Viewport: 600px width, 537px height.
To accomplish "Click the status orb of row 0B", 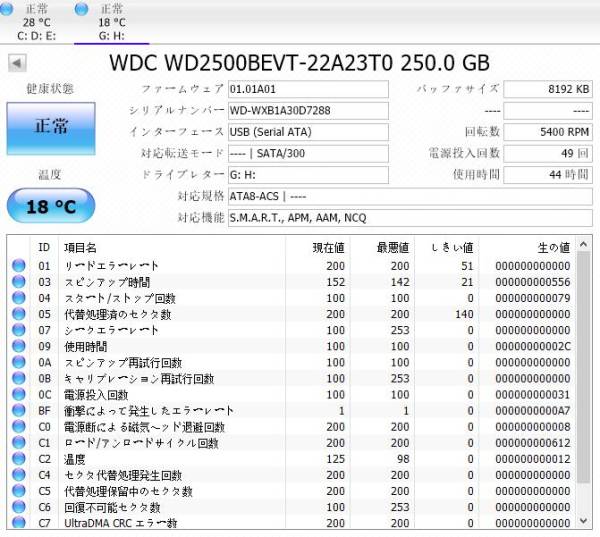I will tap(18, 378).
